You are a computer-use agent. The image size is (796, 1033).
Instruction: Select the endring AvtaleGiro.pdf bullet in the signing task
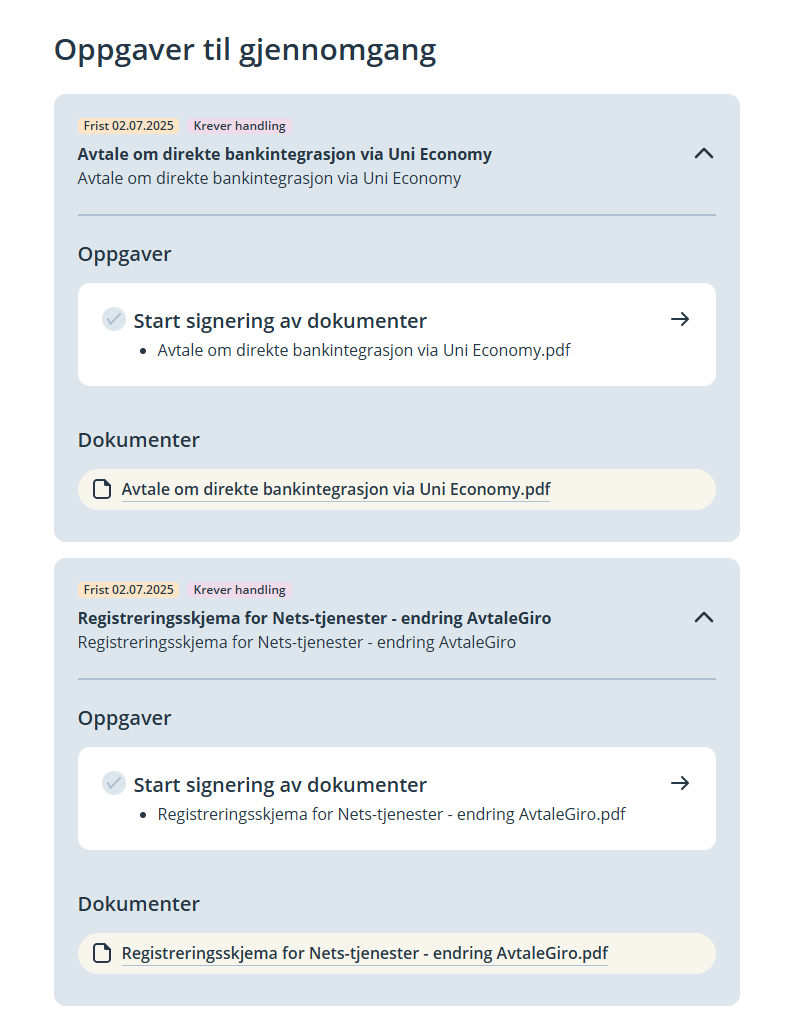(392, 815)
